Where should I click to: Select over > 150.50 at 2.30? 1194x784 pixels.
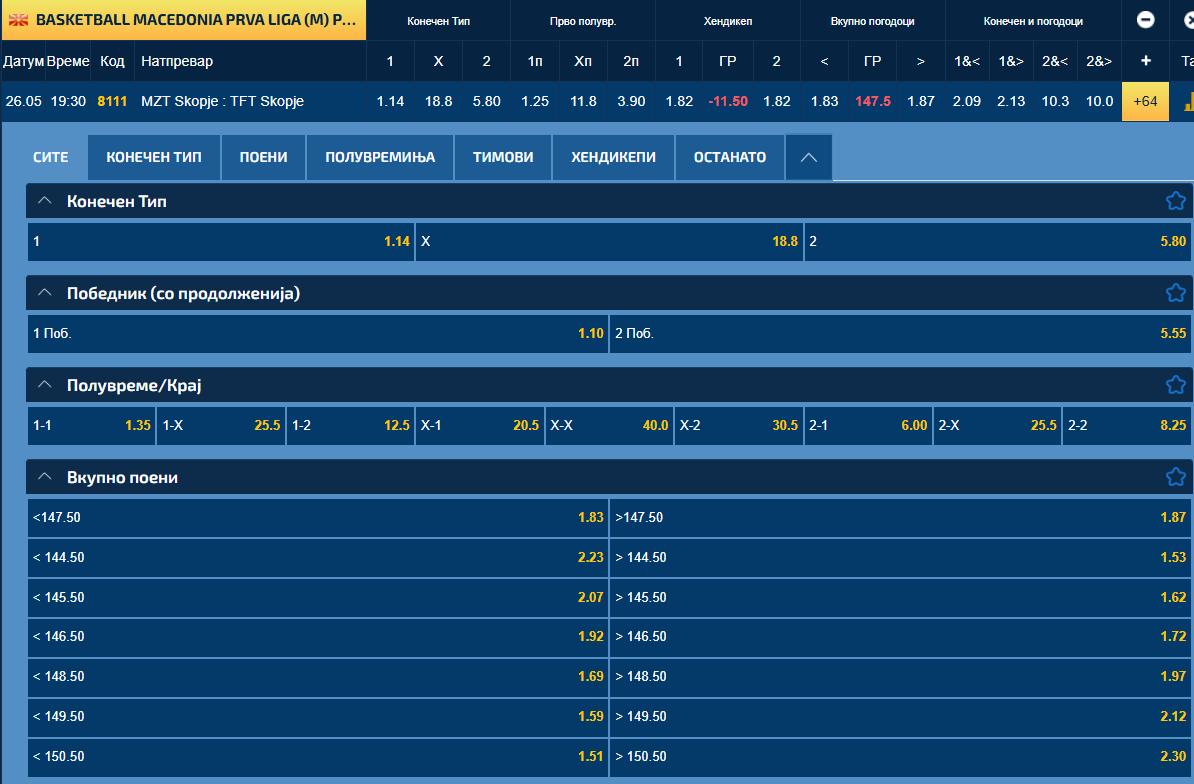click(x=902, y=757)
